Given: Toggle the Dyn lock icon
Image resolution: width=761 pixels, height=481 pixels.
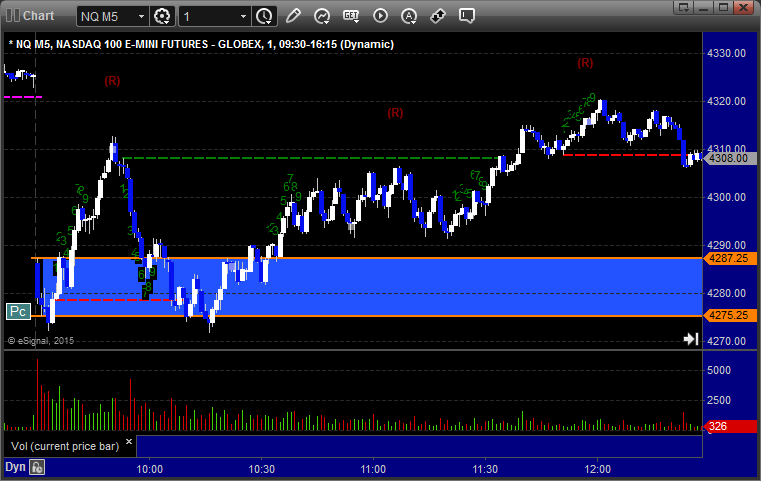Looking at the screenshot, I should (37, 467).
